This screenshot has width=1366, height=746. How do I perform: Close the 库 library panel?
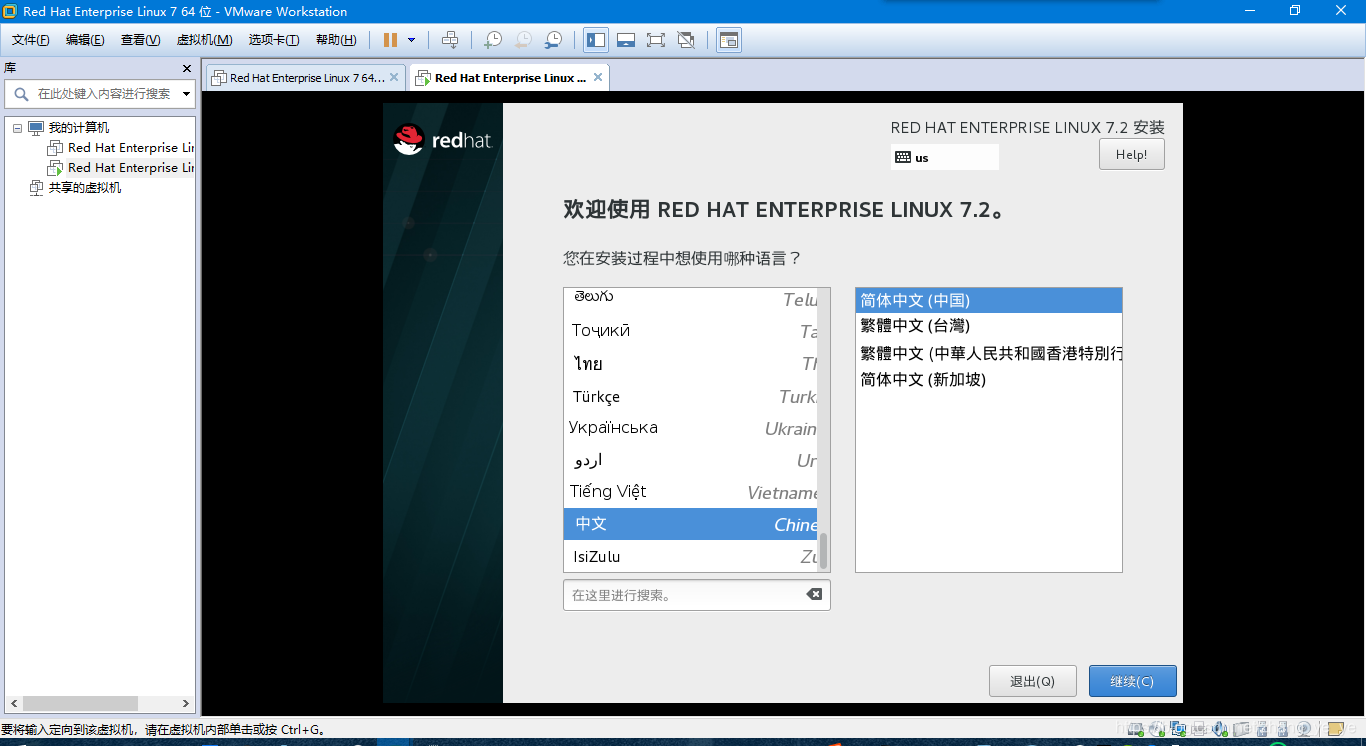coord(186,68)
